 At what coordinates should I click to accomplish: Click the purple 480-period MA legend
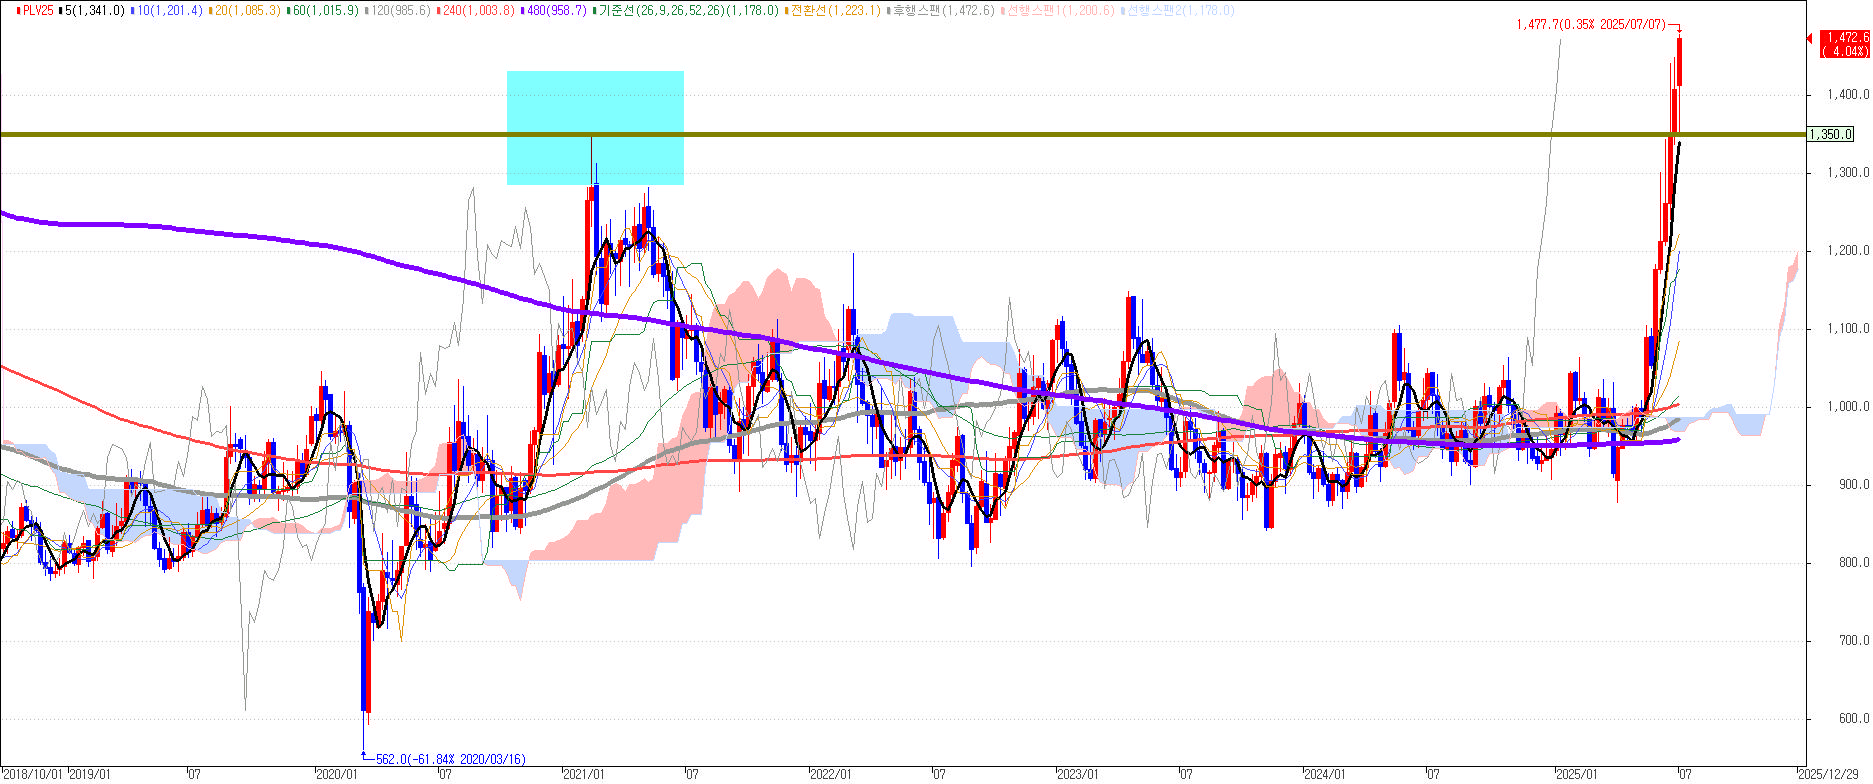(555, 10)
